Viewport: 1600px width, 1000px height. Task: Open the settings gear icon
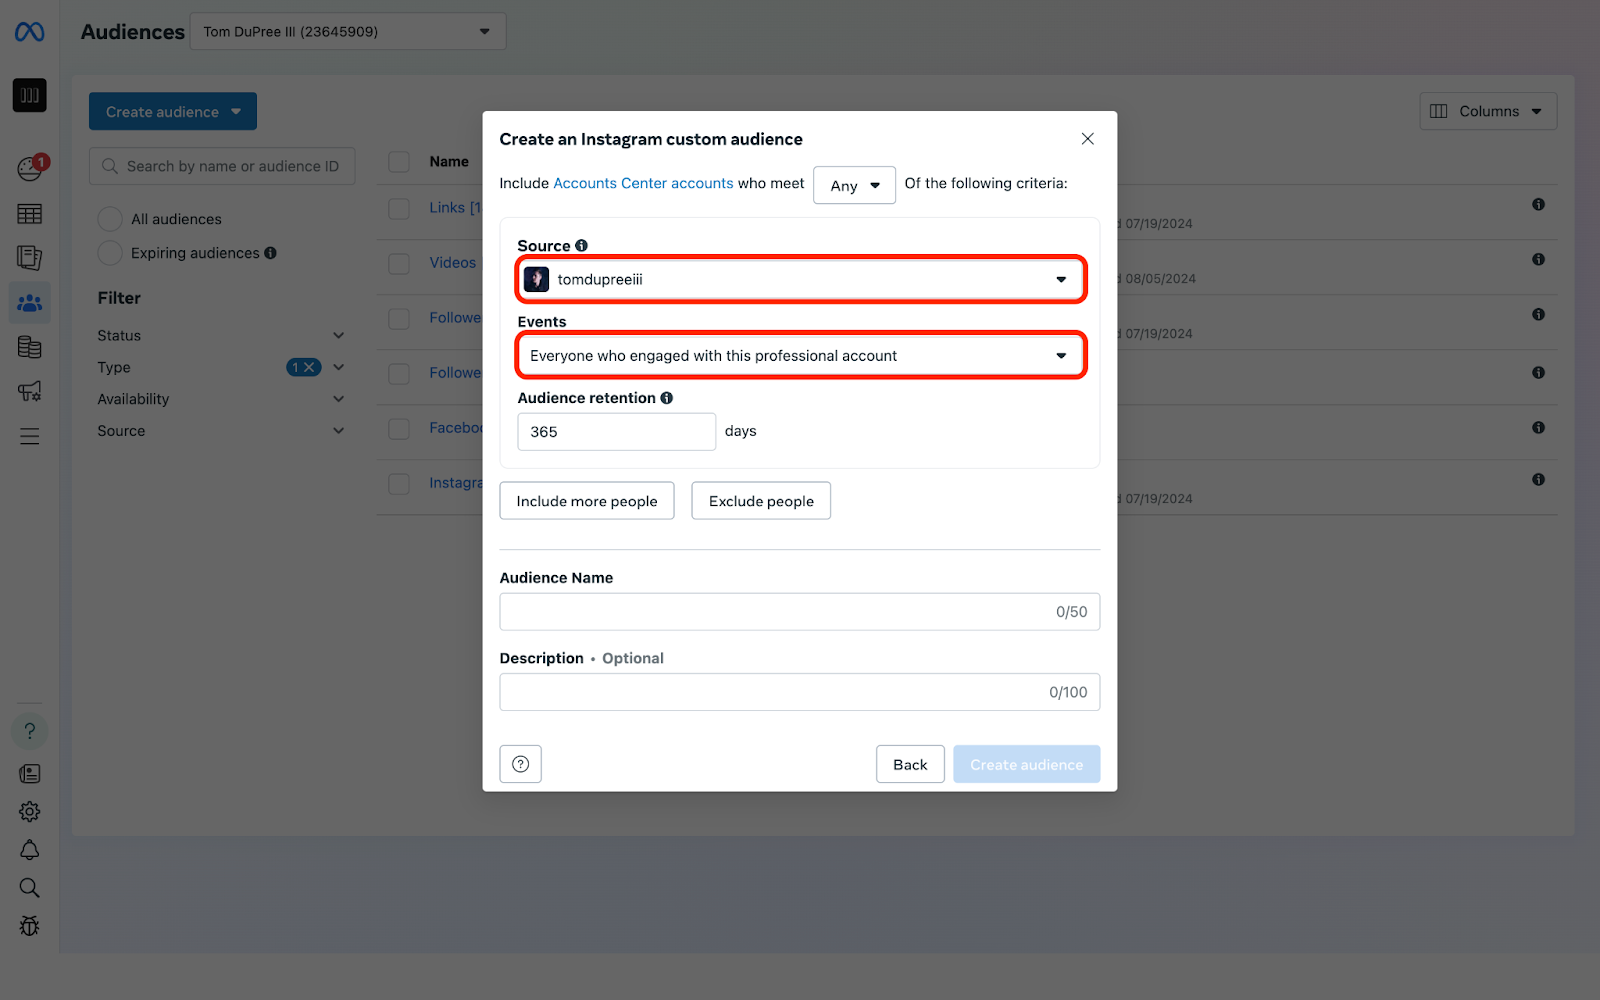click(x=29, y=811)
